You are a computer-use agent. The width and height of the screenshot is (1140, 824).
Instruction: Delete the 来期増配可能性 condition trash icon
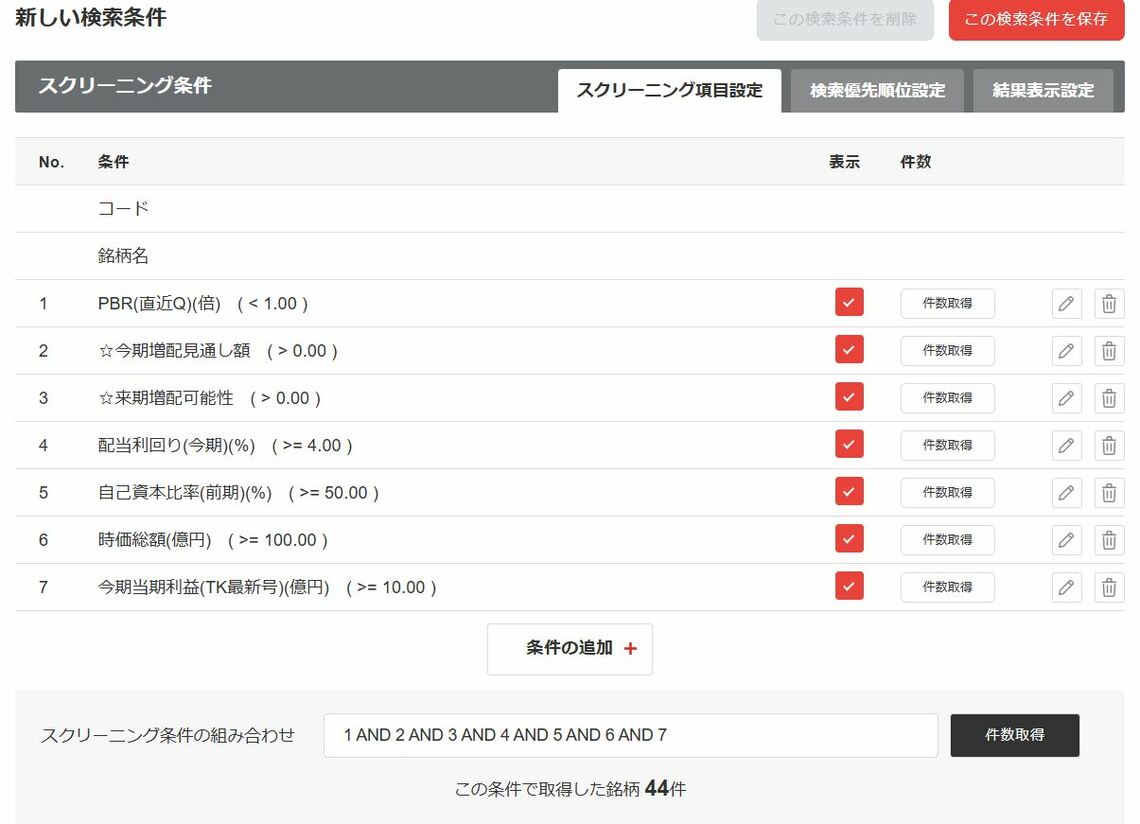(x=1109, y=398)
